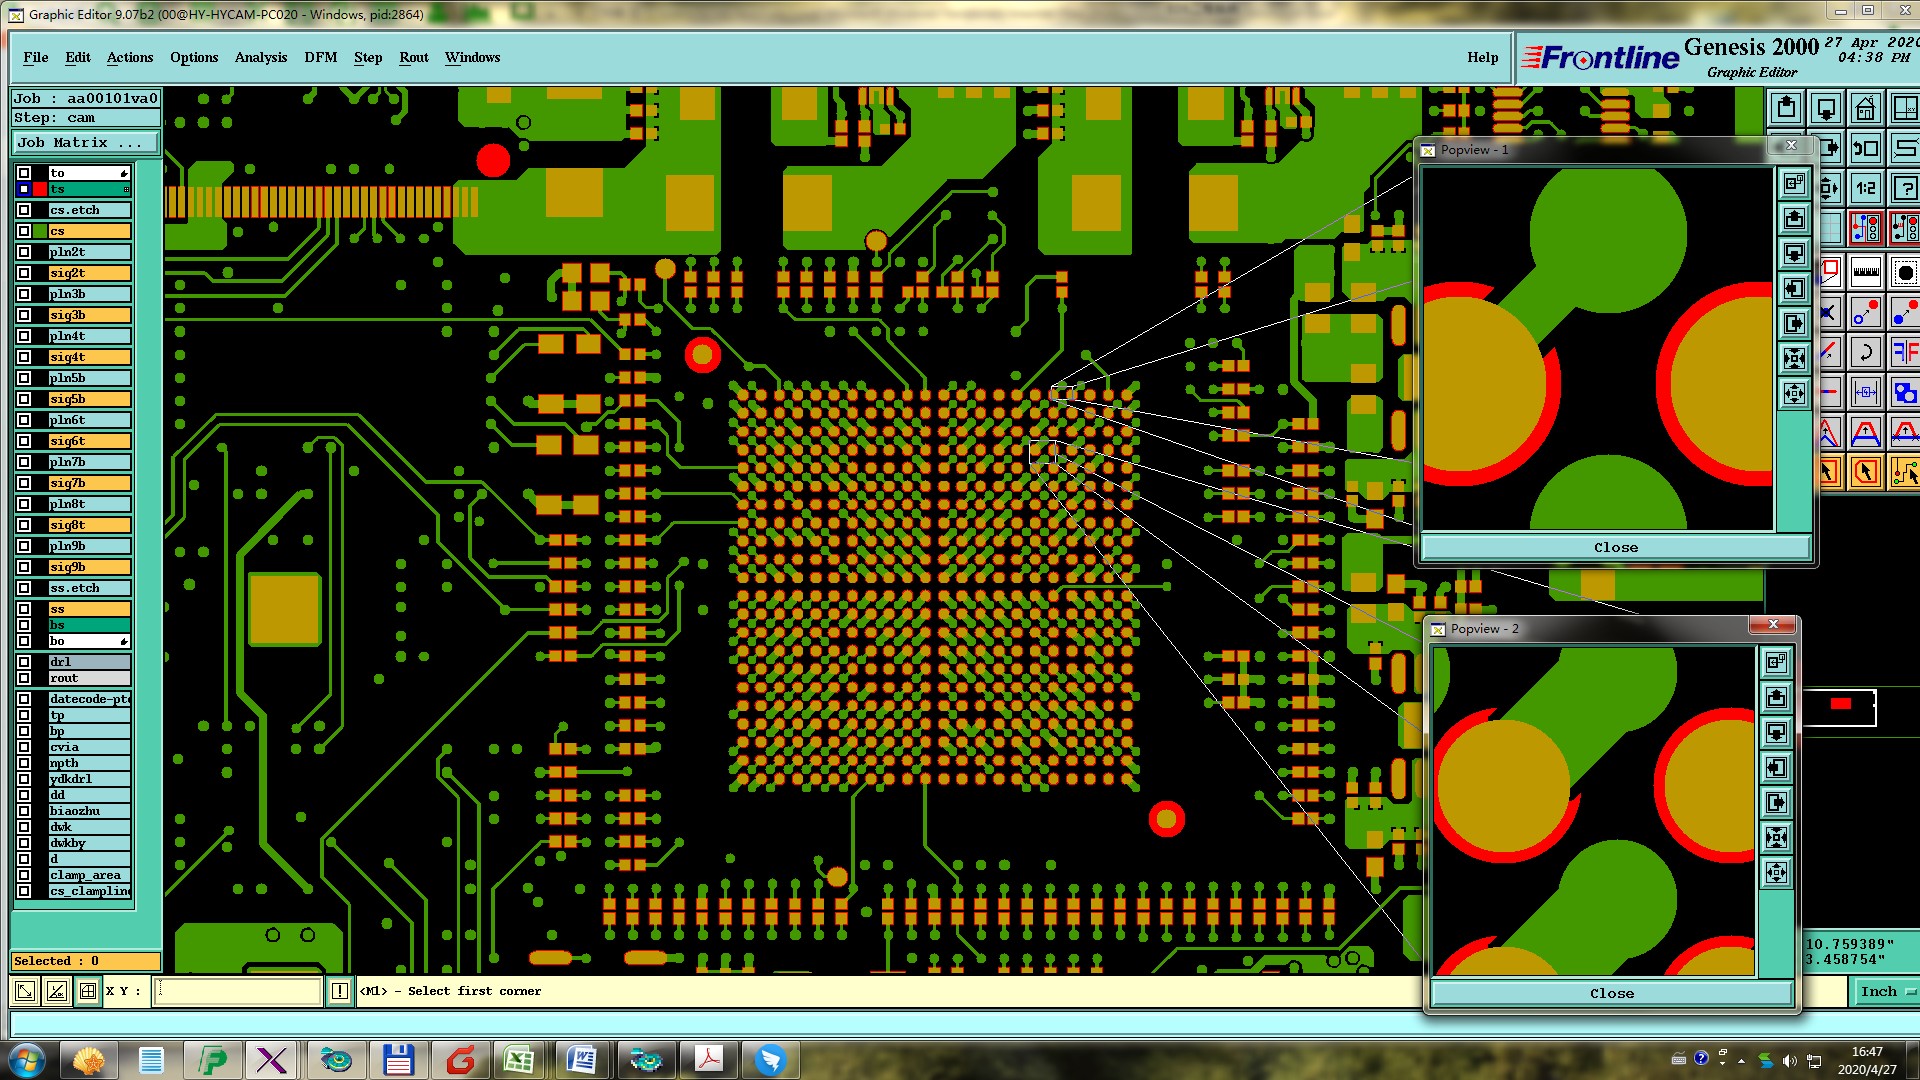Screen dimensions: 1920x1080
Task: Click Popview 2 top window-copy icon
Action: (1776, 662)
